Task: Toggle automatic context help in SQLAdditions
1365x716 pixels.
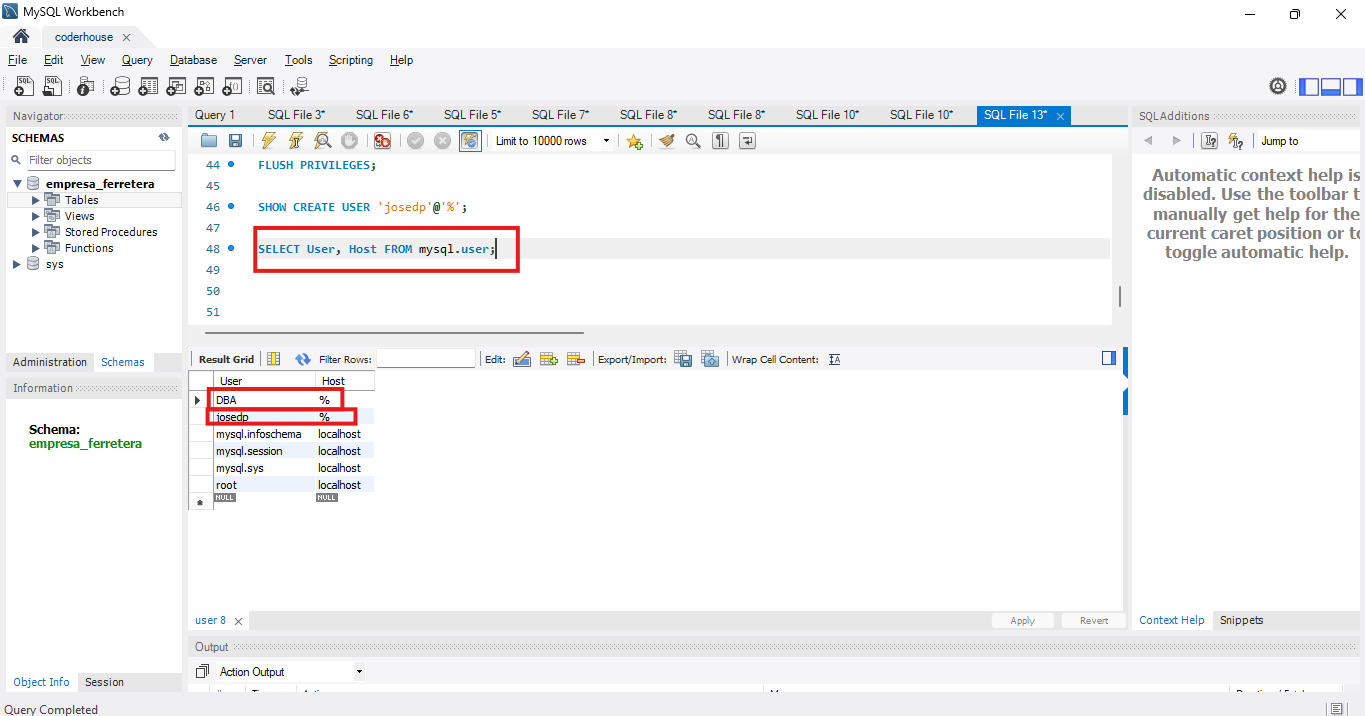Action: click(1236, 141)
